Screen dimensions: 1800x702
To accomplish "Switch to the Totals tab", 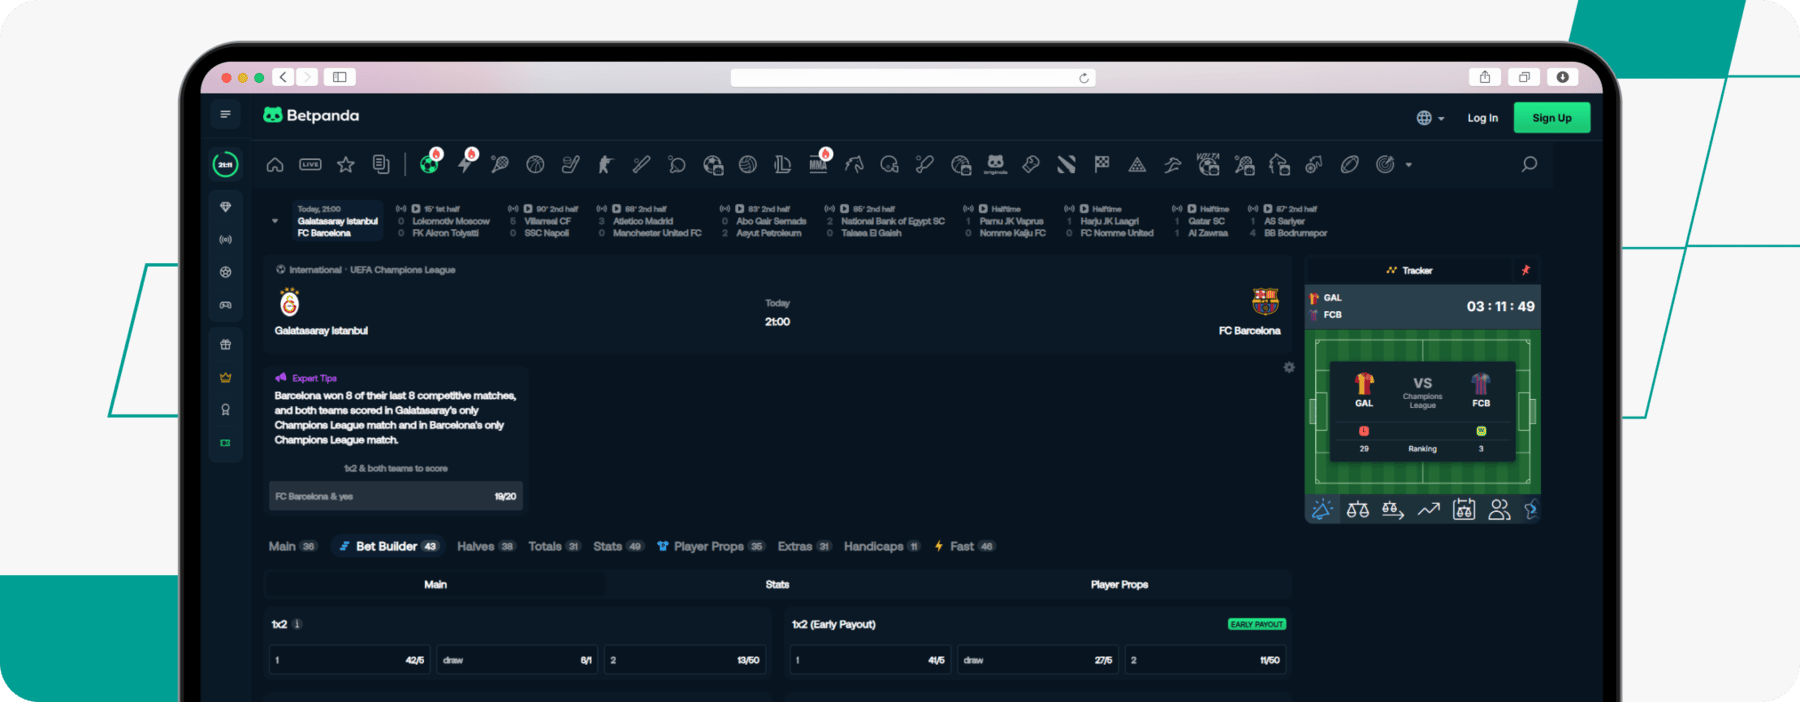I will coord(554,546).
